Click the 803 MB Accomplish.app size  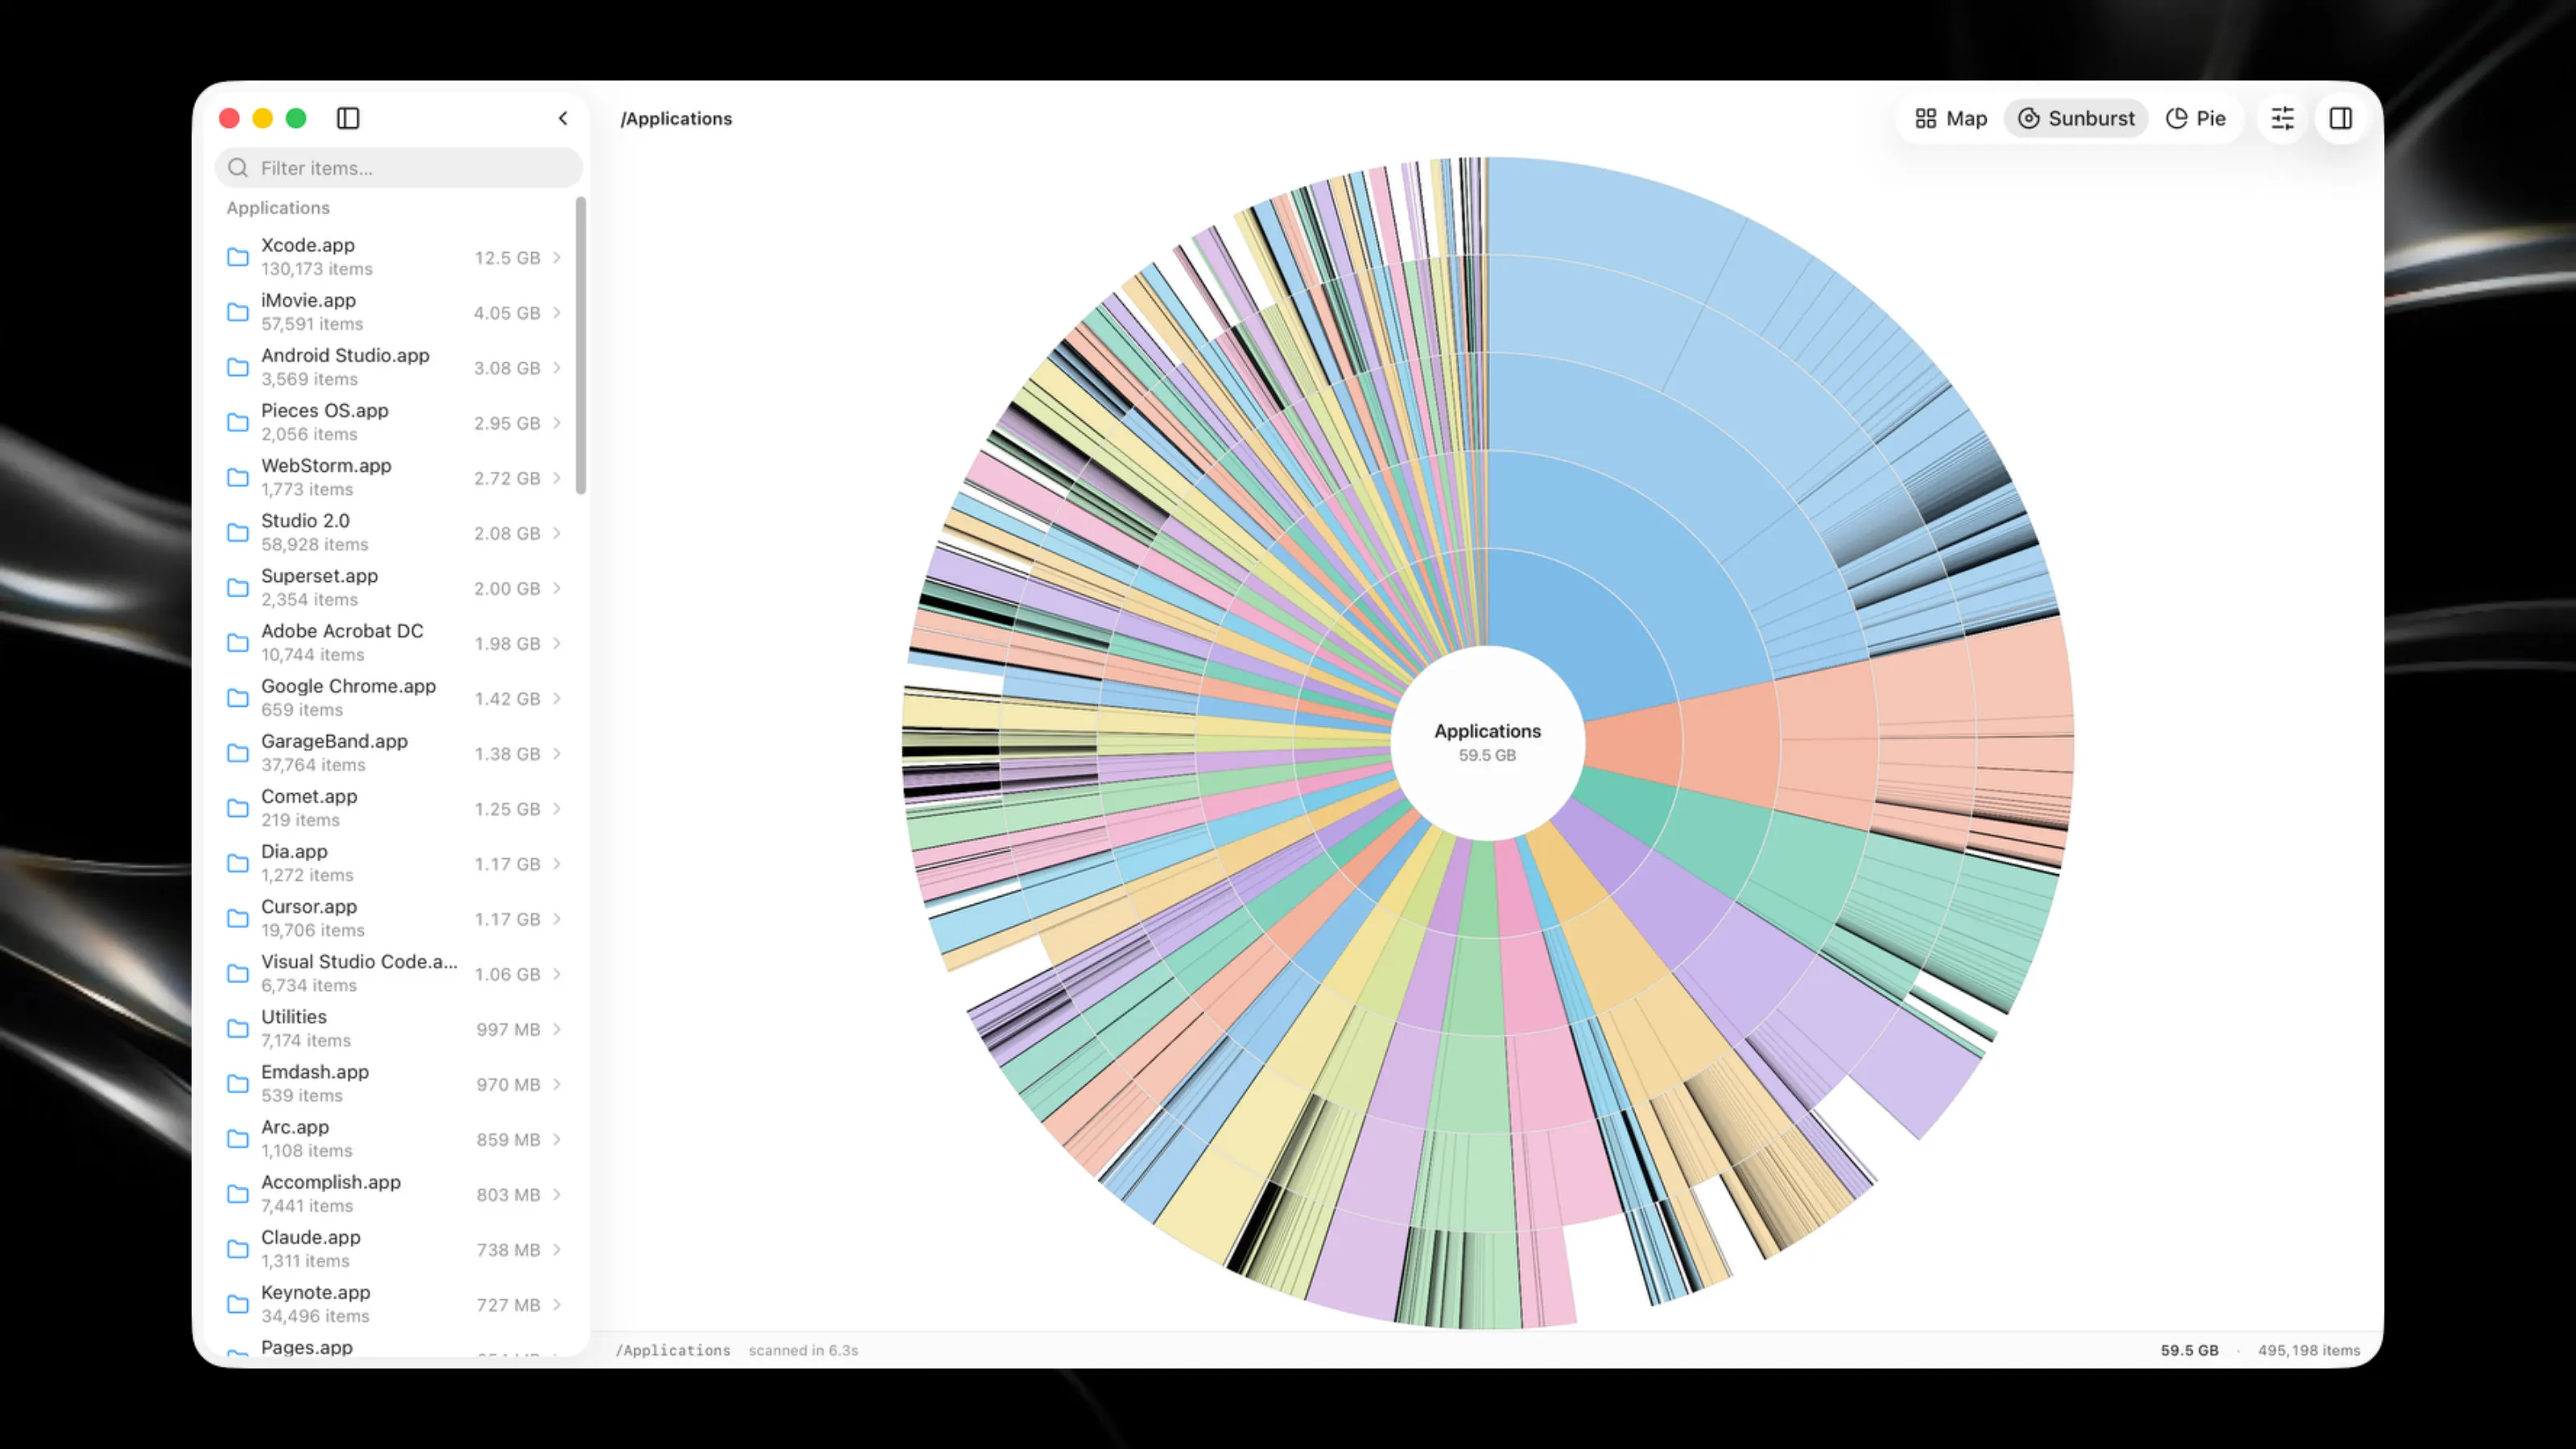point(508,1194)
